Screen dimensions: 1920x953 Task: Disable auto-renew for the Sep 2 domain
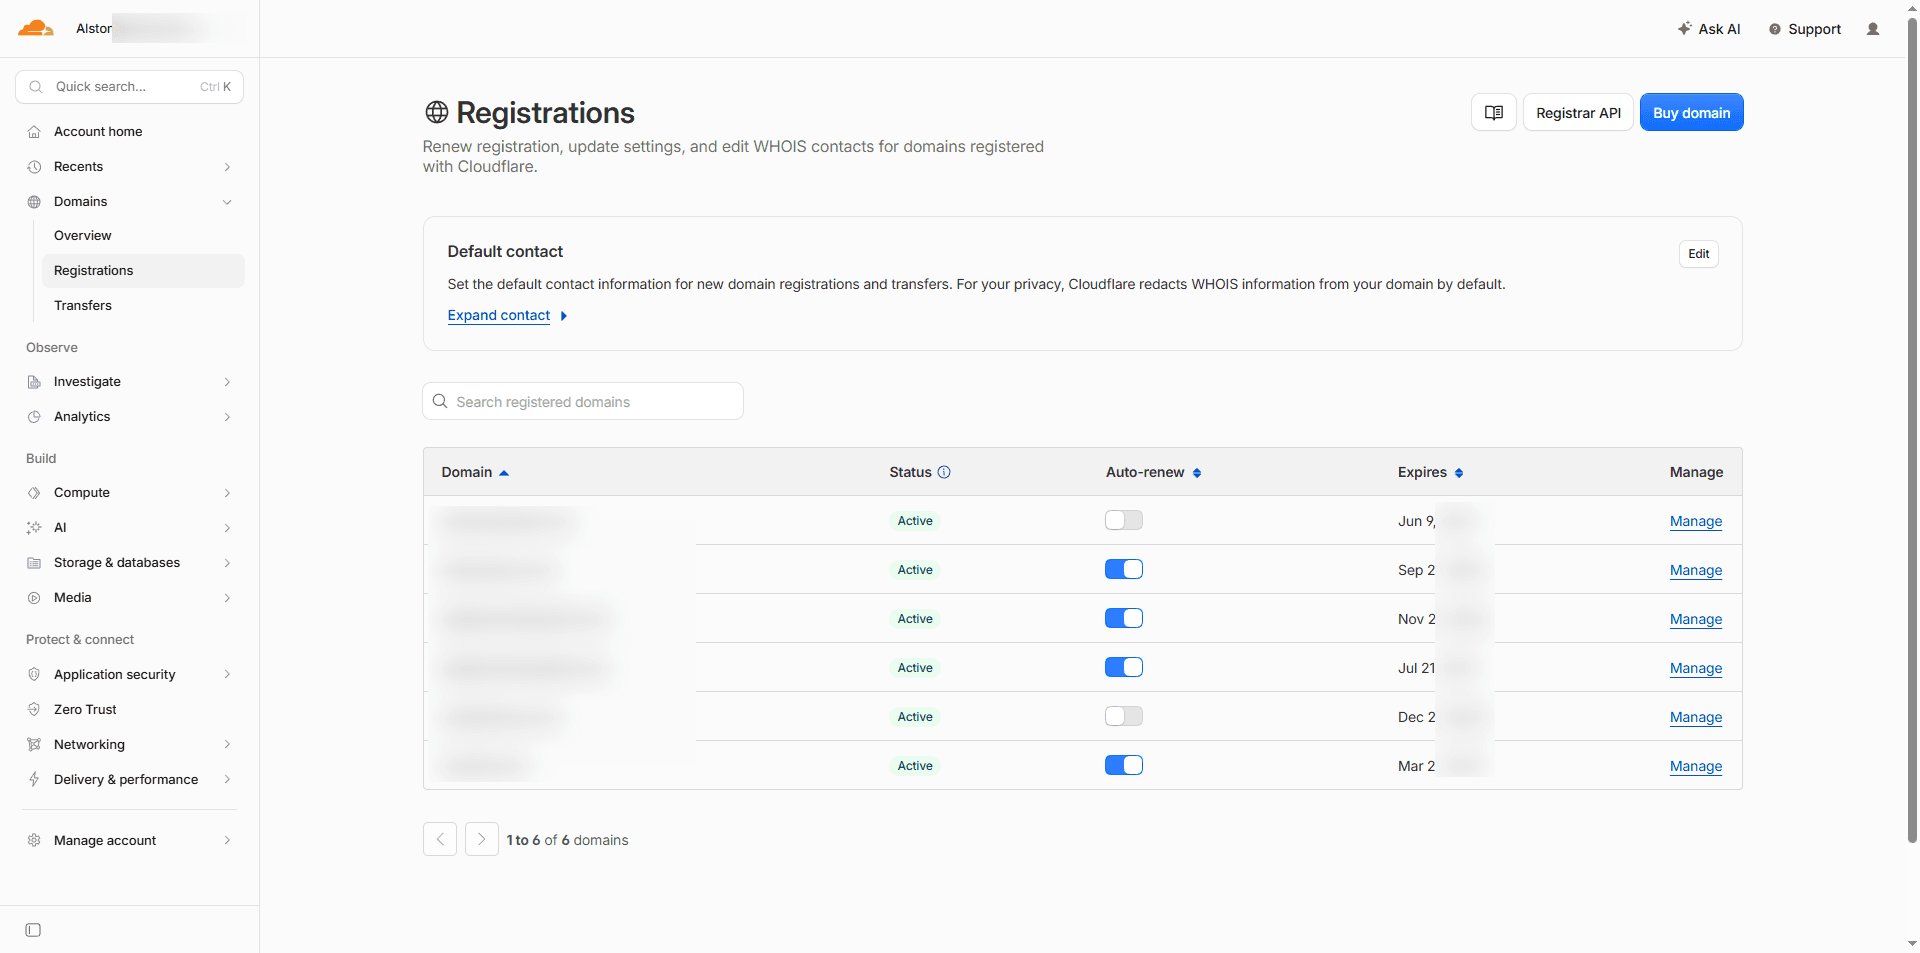click(x=1124, y=569)
